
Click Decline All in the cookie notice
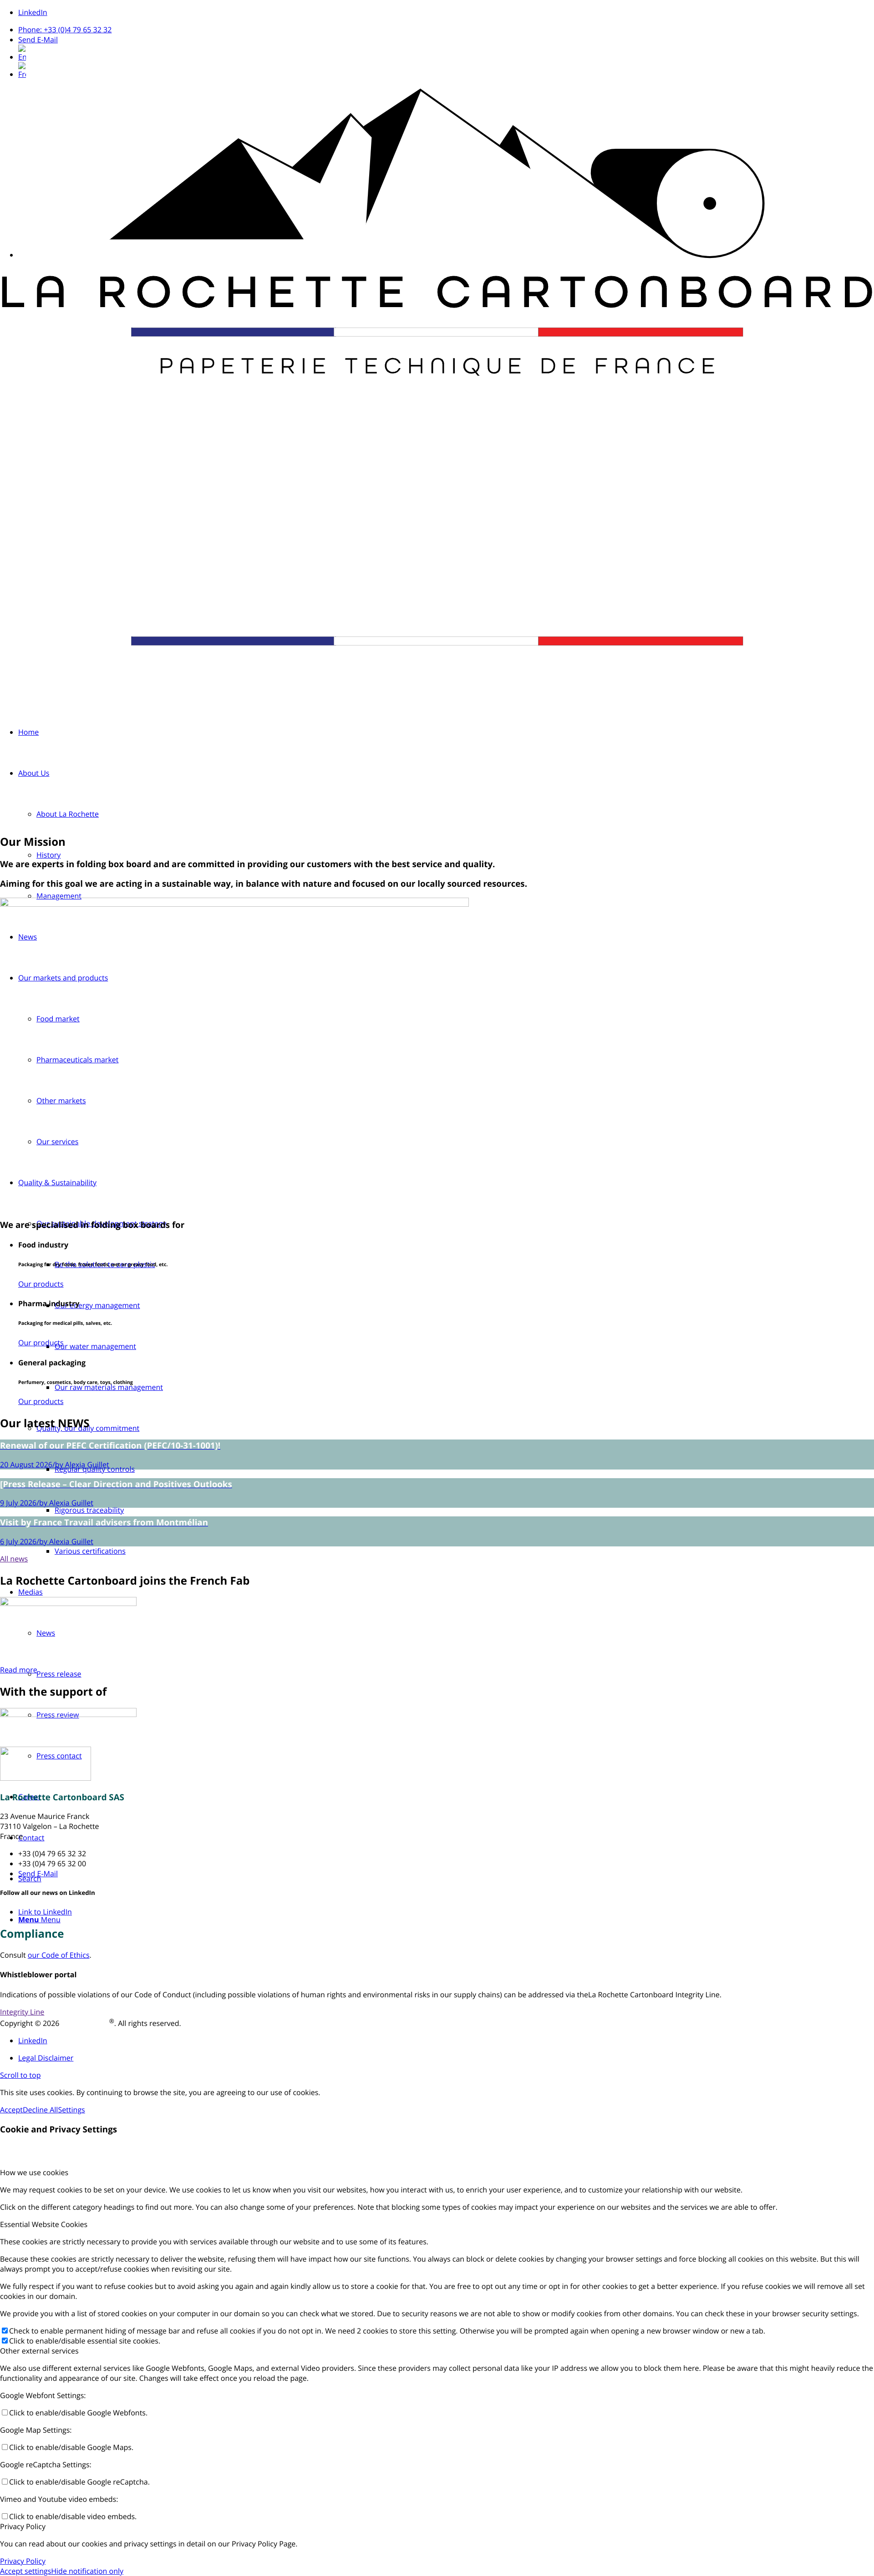tap(40, 2110)
